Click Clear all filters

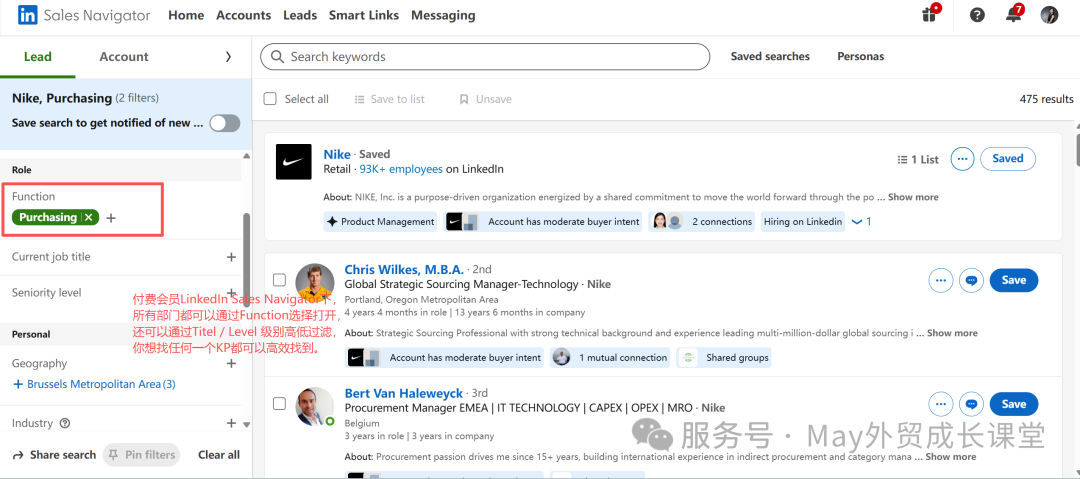[x=218, y=455]
